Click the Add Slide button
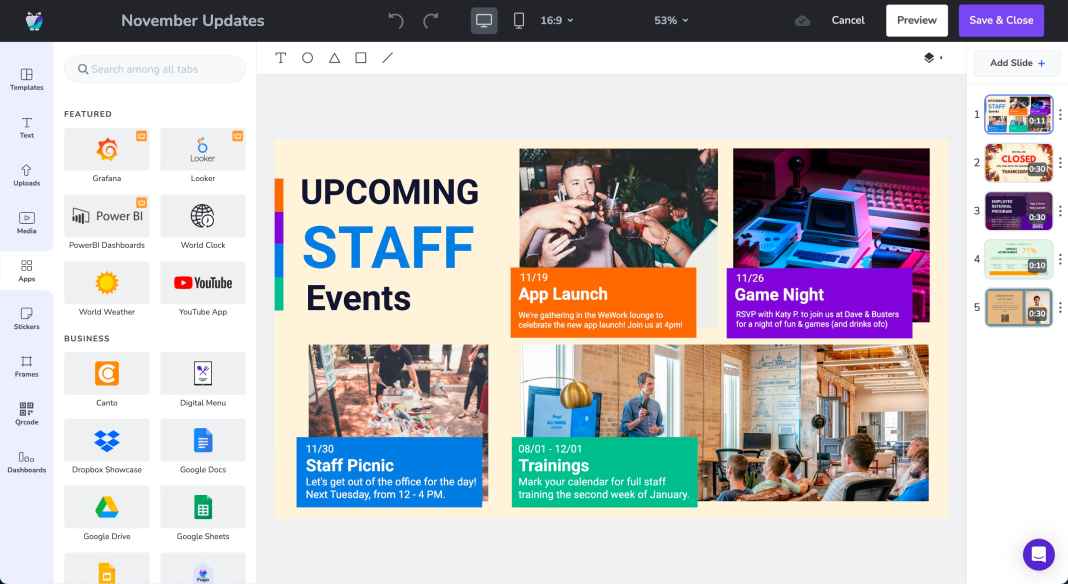 [x=1016, y=62]
